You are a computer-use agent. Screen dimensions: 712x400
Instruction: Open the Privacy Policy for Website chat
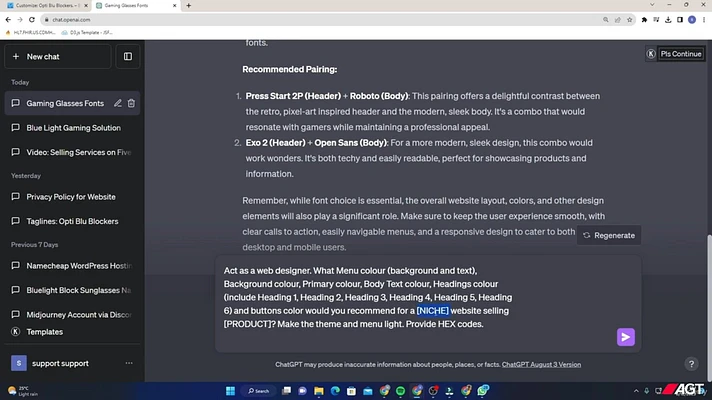73,197
